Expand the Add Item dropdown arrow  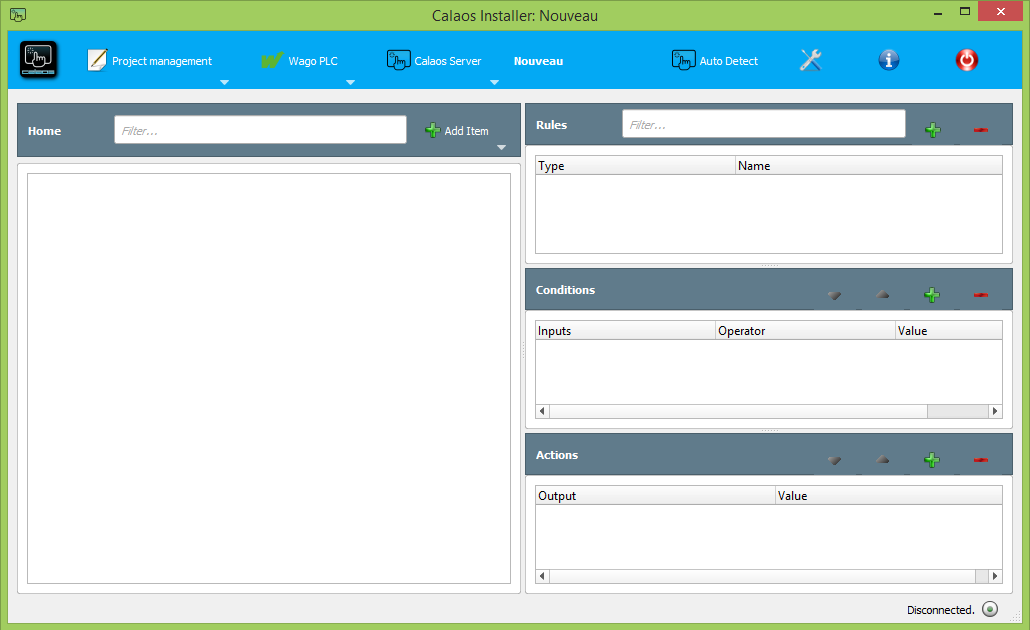point(501,147)
